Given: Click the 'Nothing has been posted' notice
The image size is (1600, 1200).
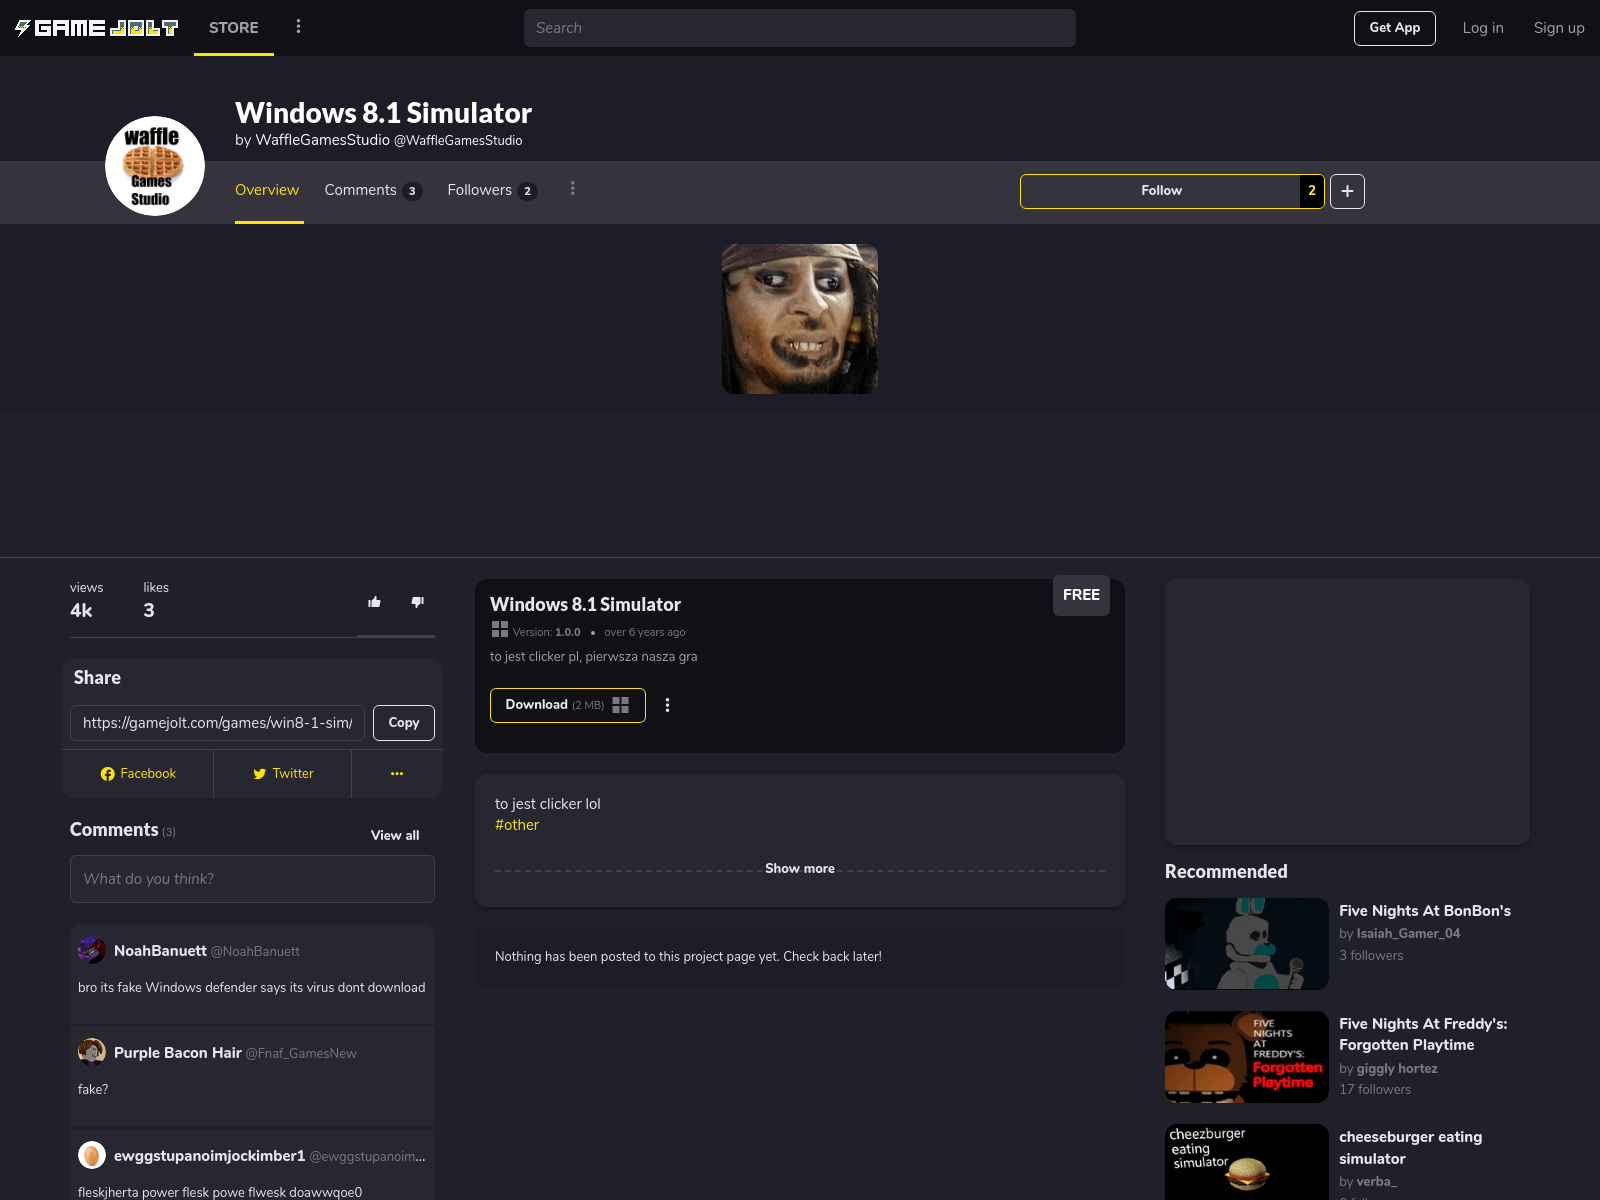Looking at the screenshot, I should click(x=688, y=957).
